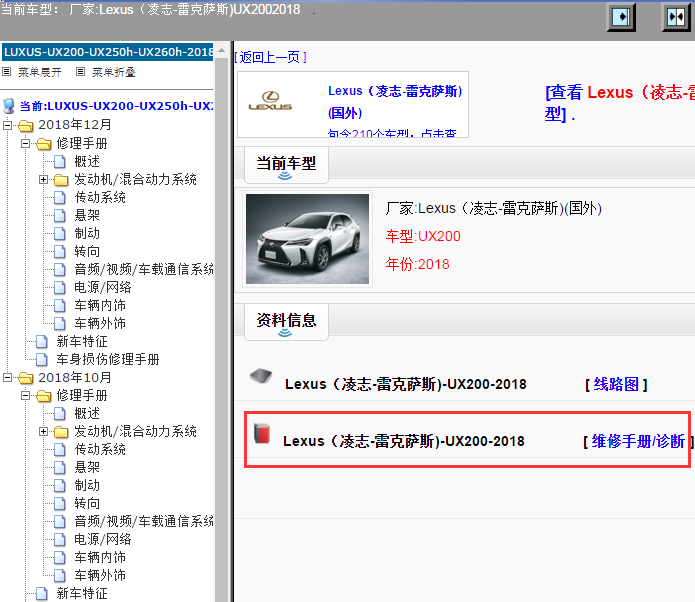Open 制动 under 2018年12月 manual
The height and width of the screenshot is (602, 695).
point(87,233)
